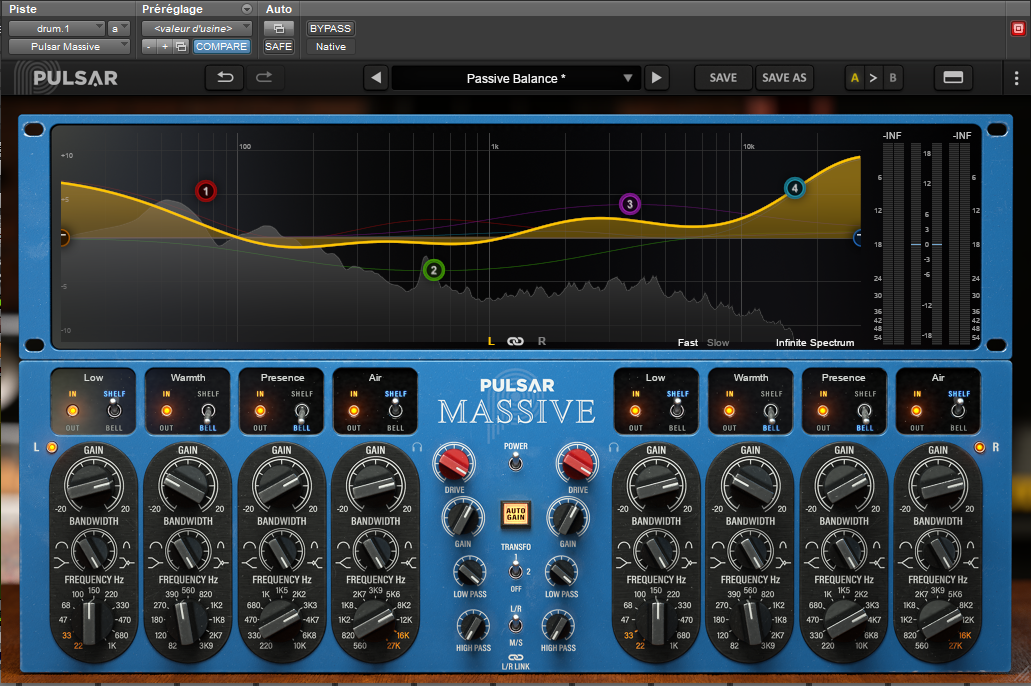Viewport: 1031px width, 686px height.
Task: Click the SAVE AS button
Action: [x=784, y=78]
